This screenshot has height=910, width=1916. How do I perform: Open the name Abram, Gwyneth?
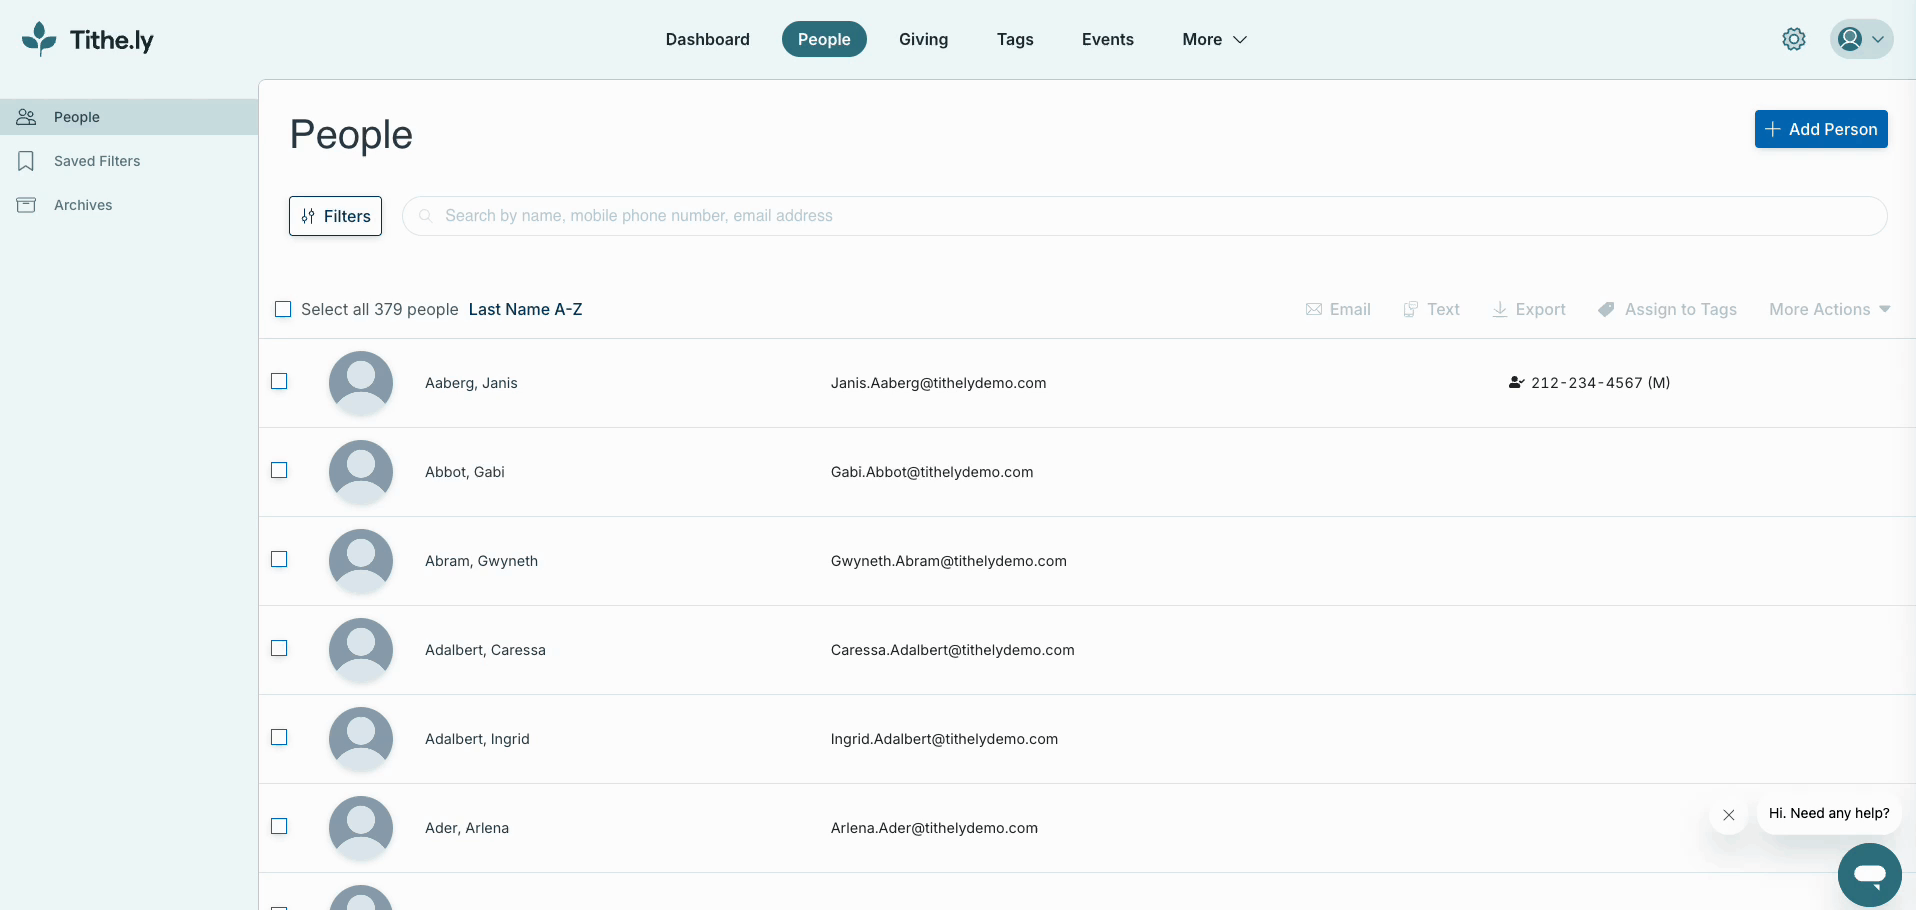(x=481, y=561)
